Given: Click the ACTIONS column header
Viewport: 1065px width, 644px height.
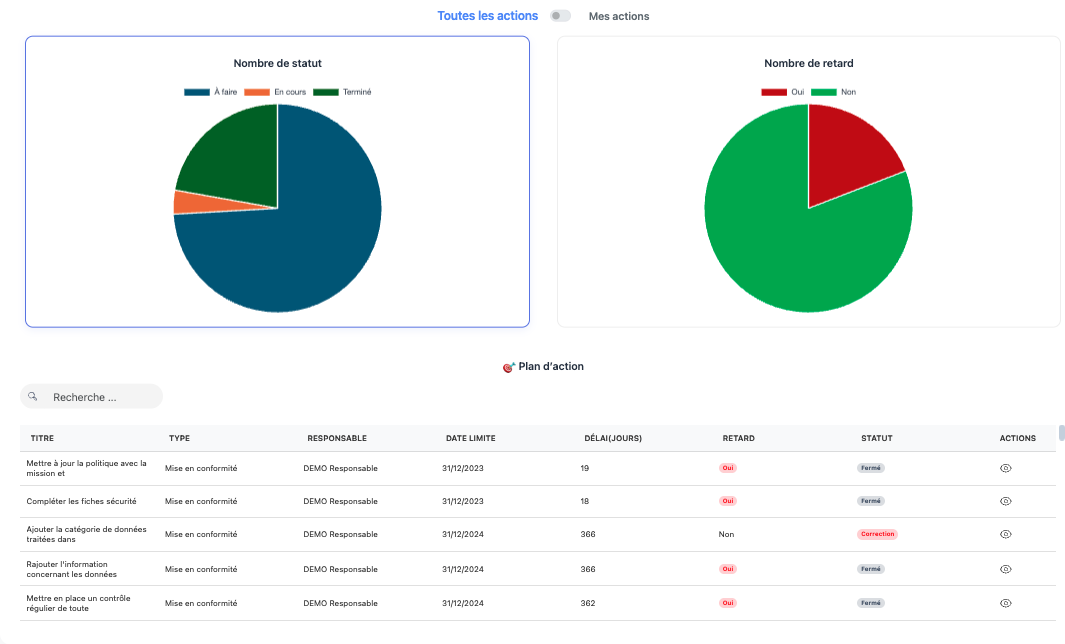Looking at the screenshot, I should (x=1017, y=438).
